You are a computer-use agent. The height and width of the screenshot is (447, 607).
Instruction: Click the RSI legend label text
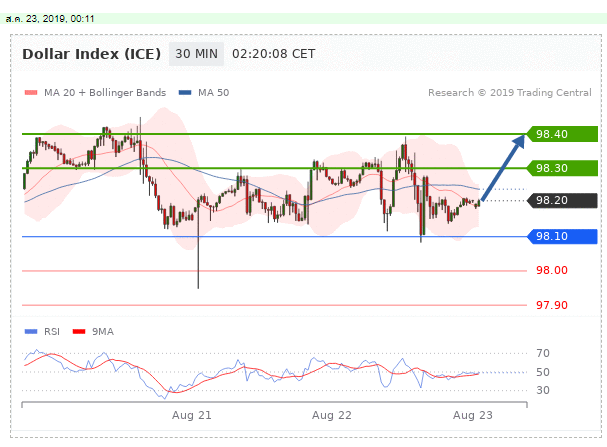52,332
